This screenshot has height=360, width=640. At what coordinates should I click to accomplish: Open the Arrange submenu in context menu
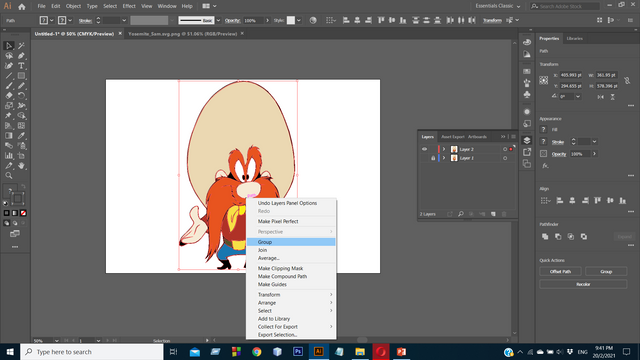tap(291, 303)
